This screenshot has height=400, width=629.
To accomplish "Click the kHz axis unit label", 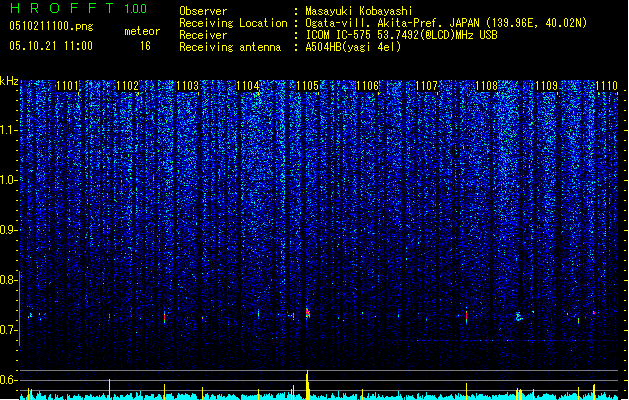I will coord(9,81).
